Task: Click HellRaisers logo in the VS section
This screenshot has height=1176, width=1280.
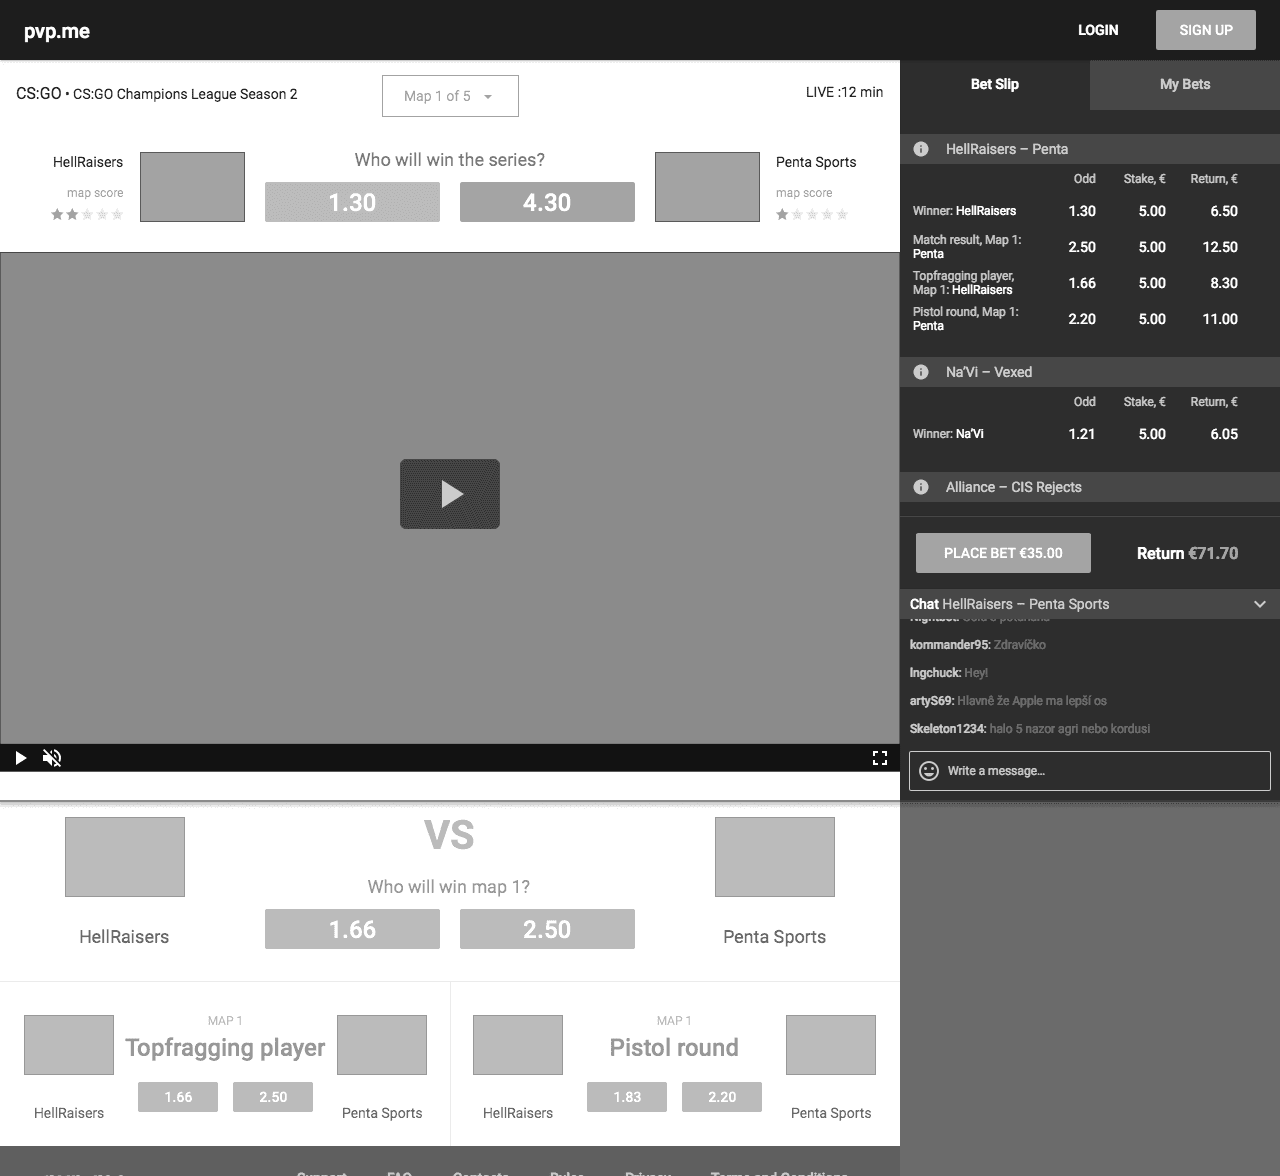Action: point(125,857)
